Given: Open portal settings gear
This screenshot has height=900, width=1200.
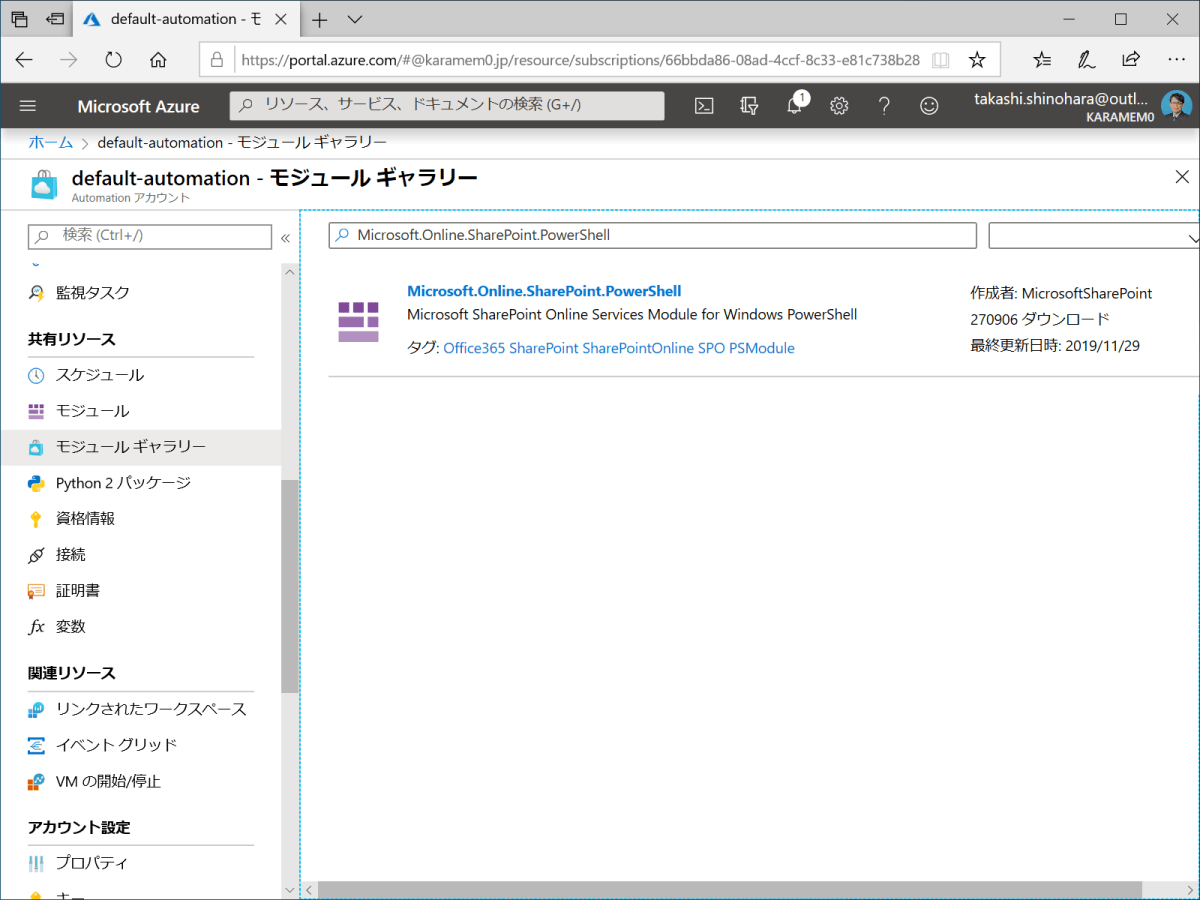Looking at the screenshot, I should pos(839,106).
